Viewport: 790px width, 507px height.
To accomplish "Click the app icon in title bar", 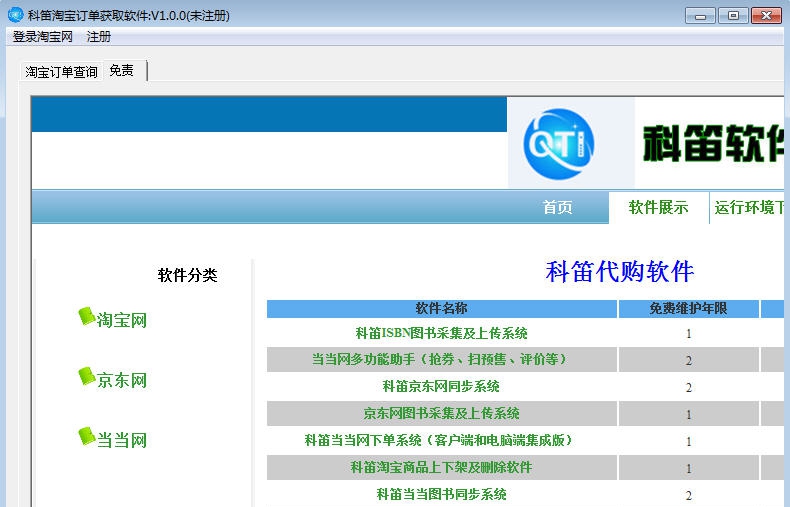I will (16, 15).
